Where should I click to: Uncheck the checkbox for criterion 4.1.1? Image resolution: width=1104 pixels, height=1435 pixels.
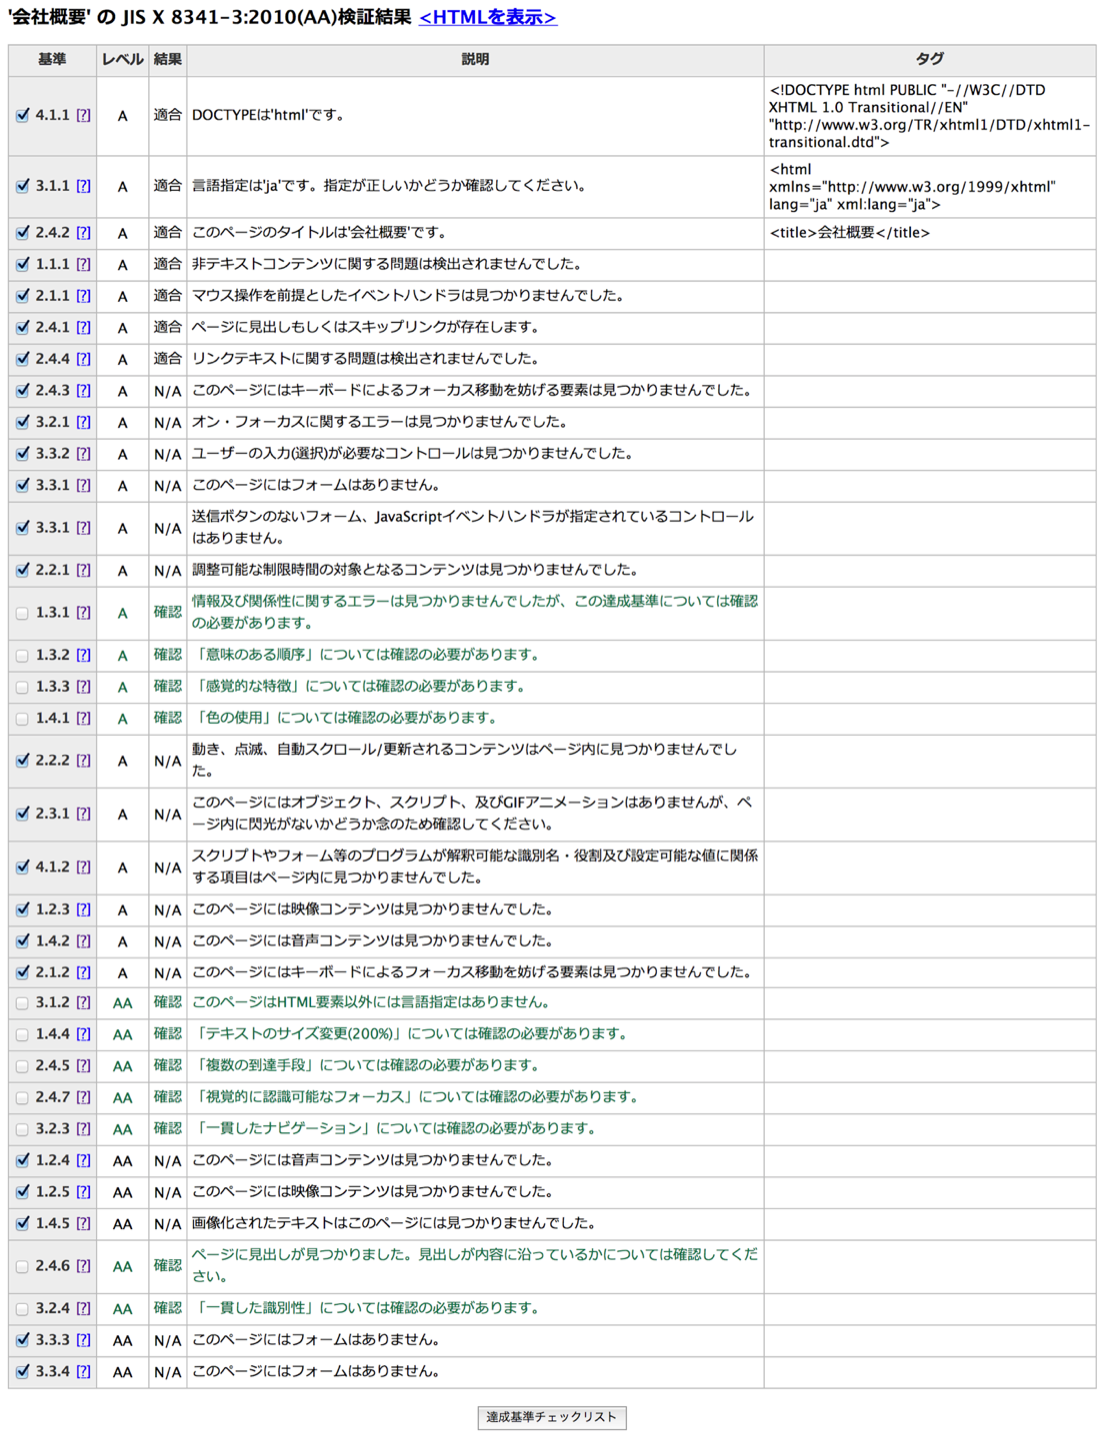[22, 114]
